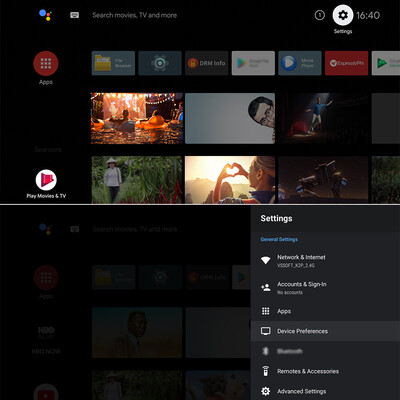Screen dimensions: 400x400
Task: Select the monitor icon for Device Preferences
Action: (x=266, y=331)
